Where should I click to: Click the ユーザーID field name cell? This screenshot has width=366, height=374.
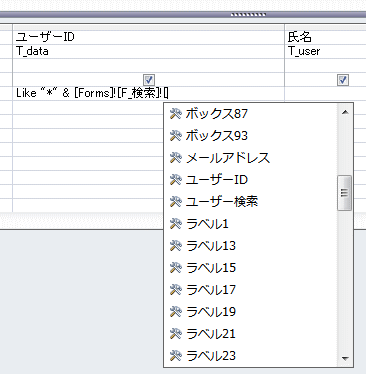coord(149,37)
